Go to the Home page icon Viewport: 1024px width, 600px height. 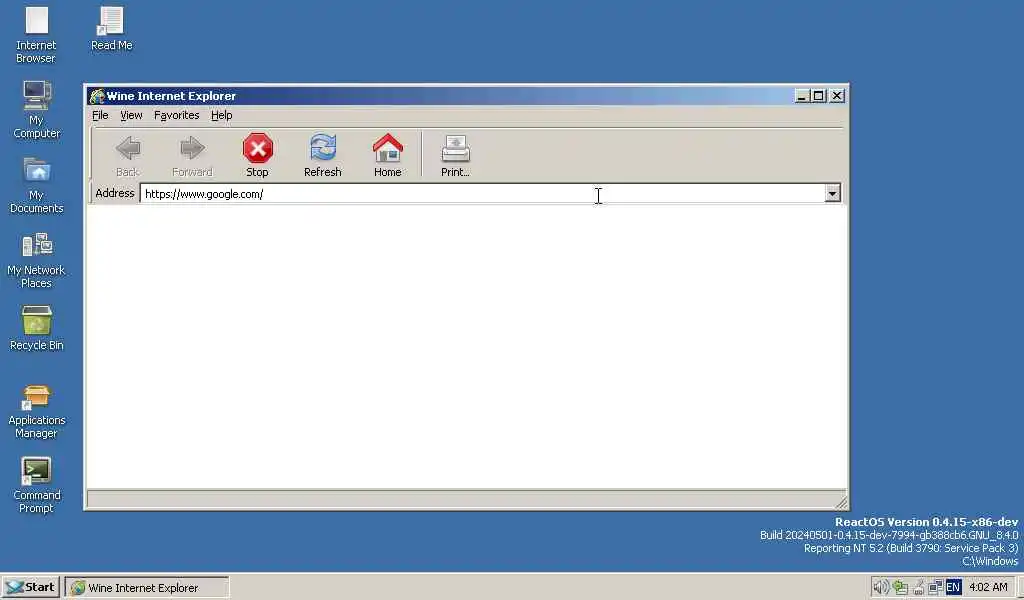(x=387, y=155)
